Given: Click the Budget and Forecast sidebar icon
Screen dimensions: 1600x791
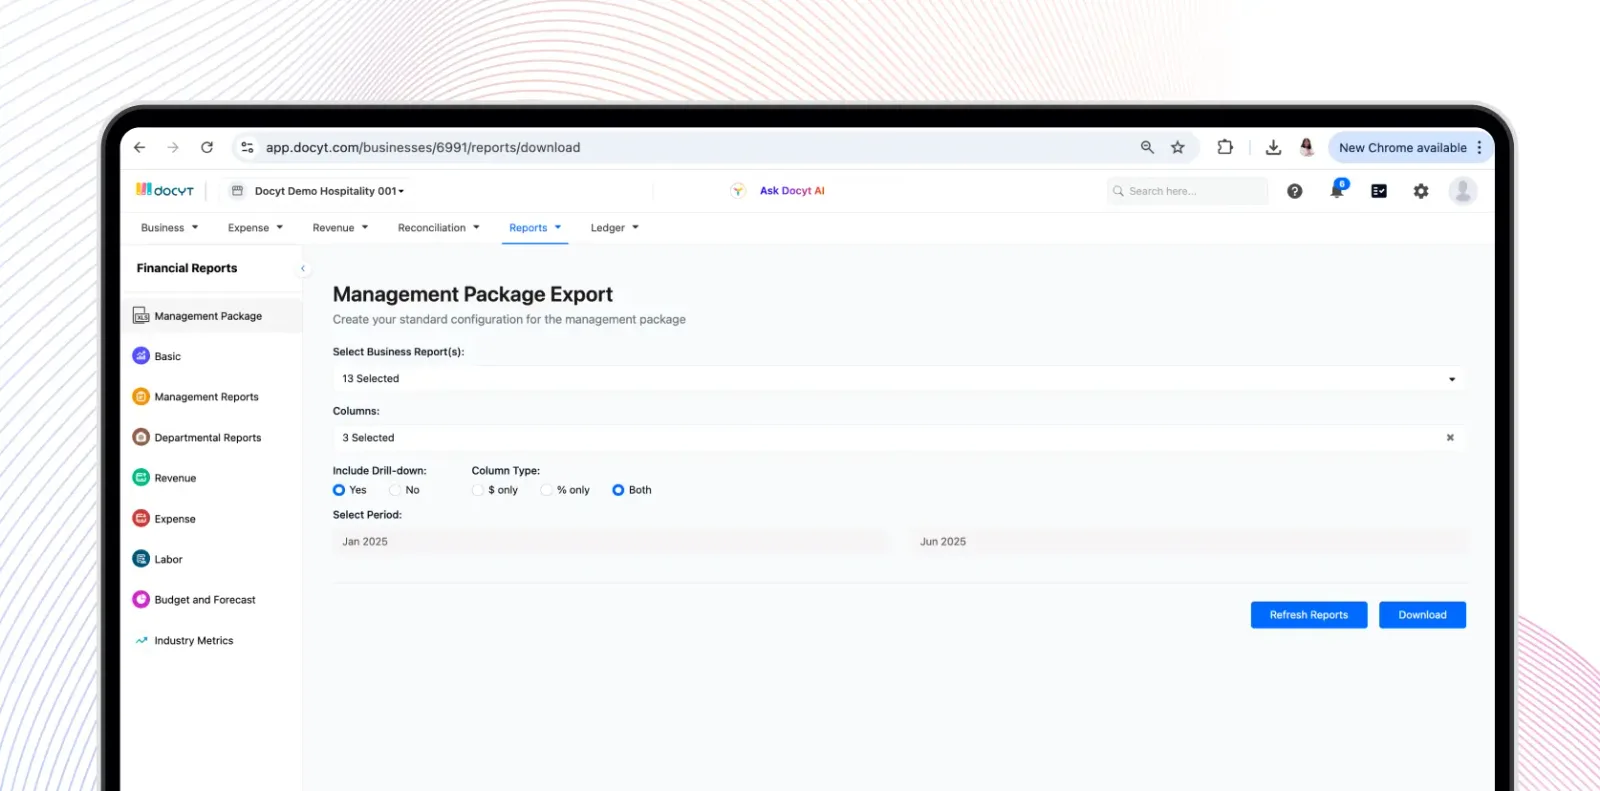Looking at the screenshot, I should pyautogui.click(x=141, y=599).
